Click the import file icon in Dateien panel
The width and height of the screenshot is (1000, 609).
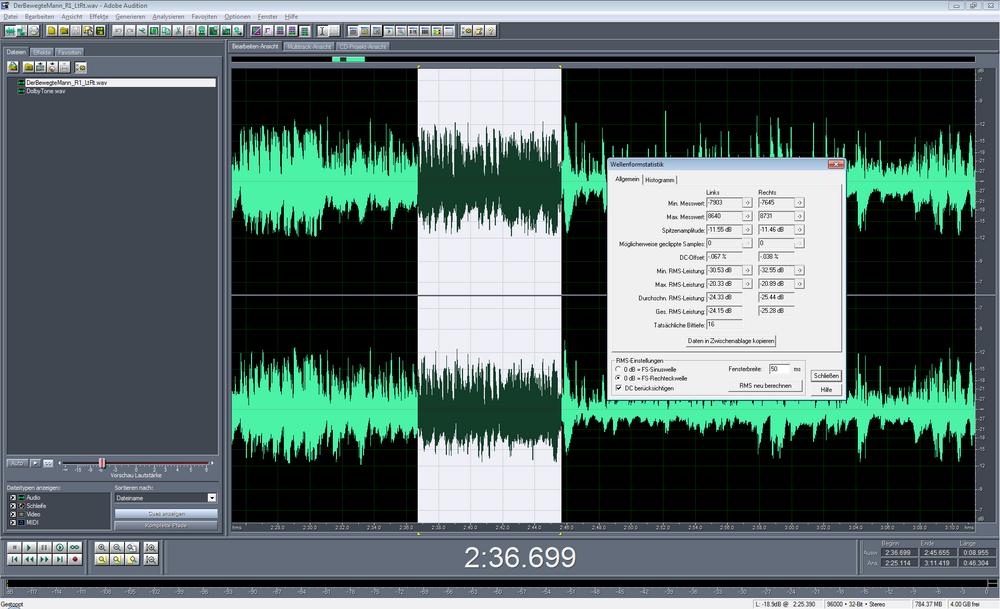pos(14,66)
